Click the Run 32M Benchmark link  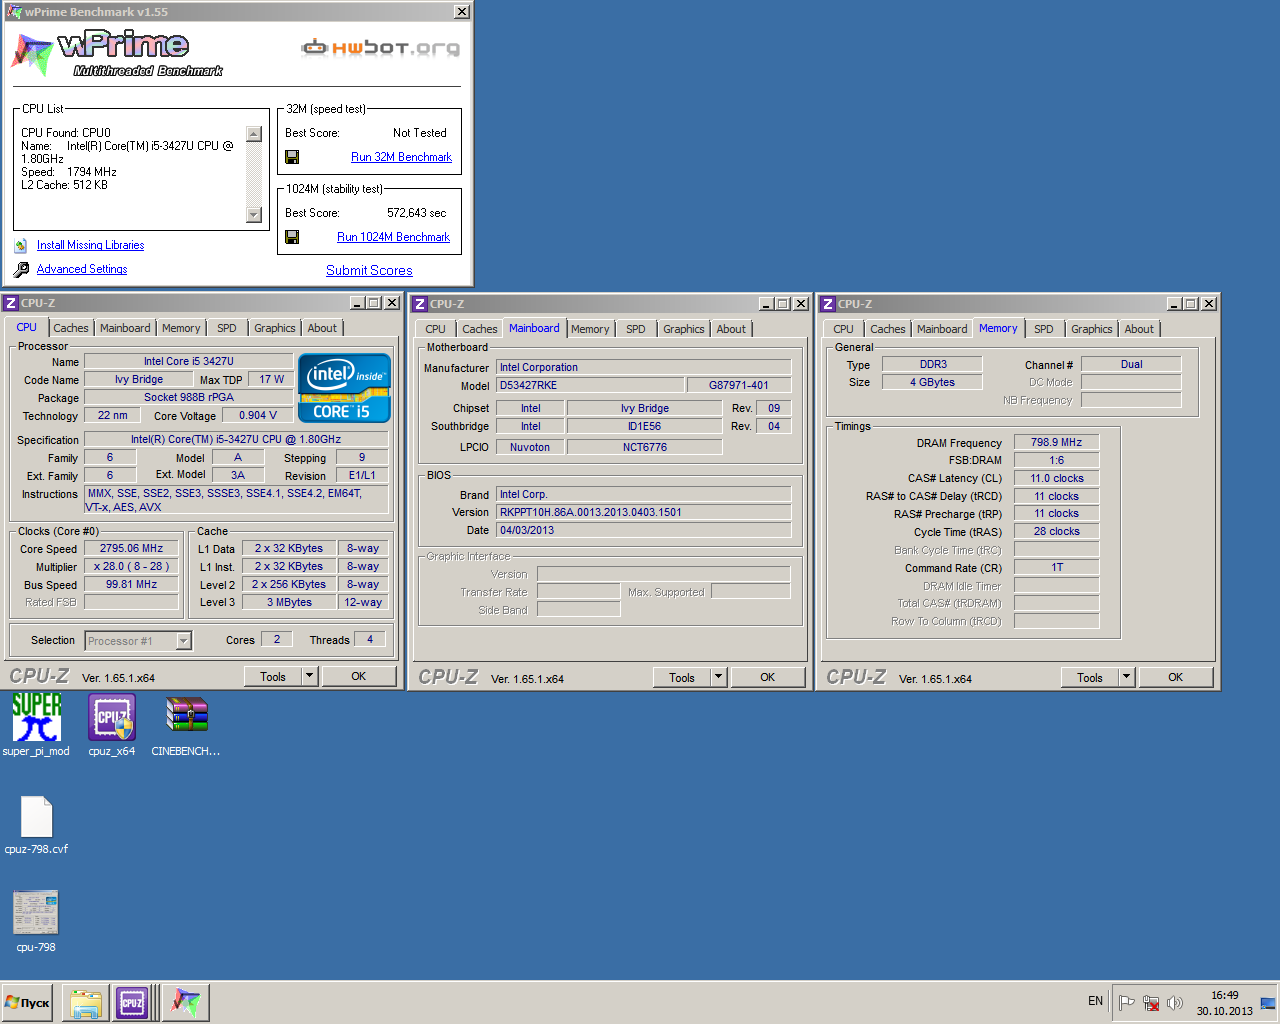(401, 157)
